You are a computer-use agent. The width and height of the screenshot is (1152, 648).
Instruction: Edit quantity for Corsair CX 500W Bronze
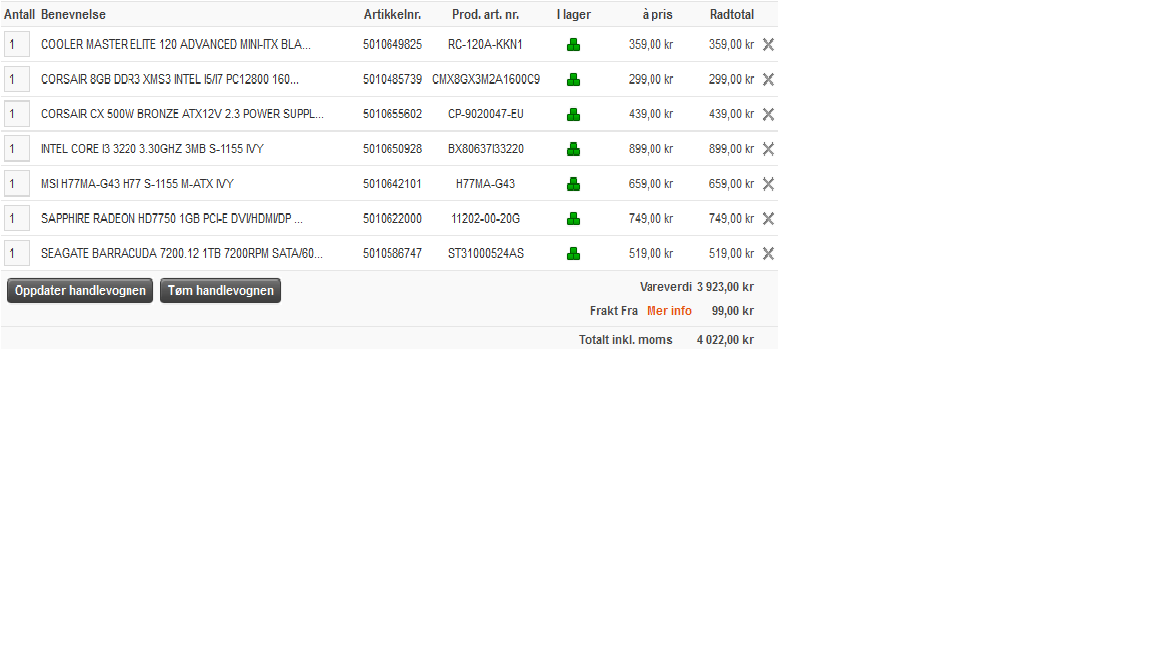click(x=17, y=114)
